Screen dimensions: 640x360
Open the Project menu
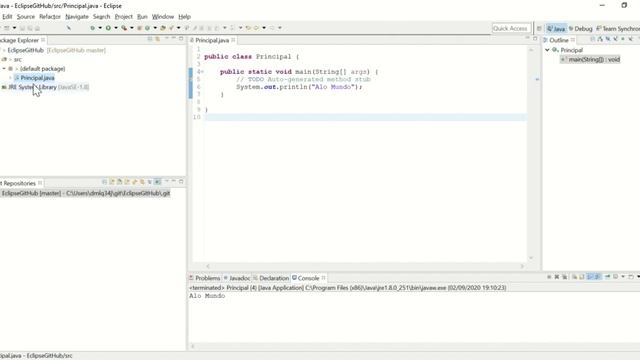(x=124, y=17)
